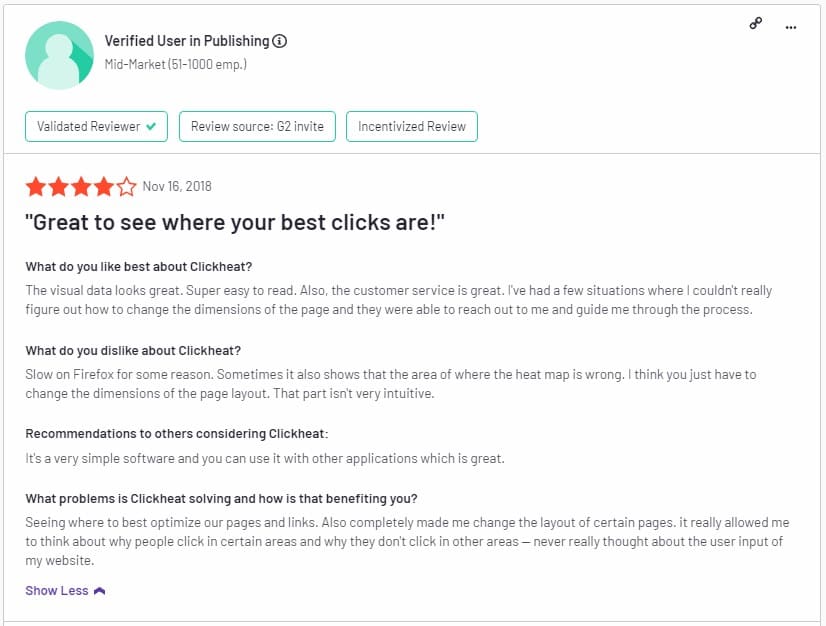Click the green reviewer avatar image
826x626 pixels.
[x=60, y=55]
